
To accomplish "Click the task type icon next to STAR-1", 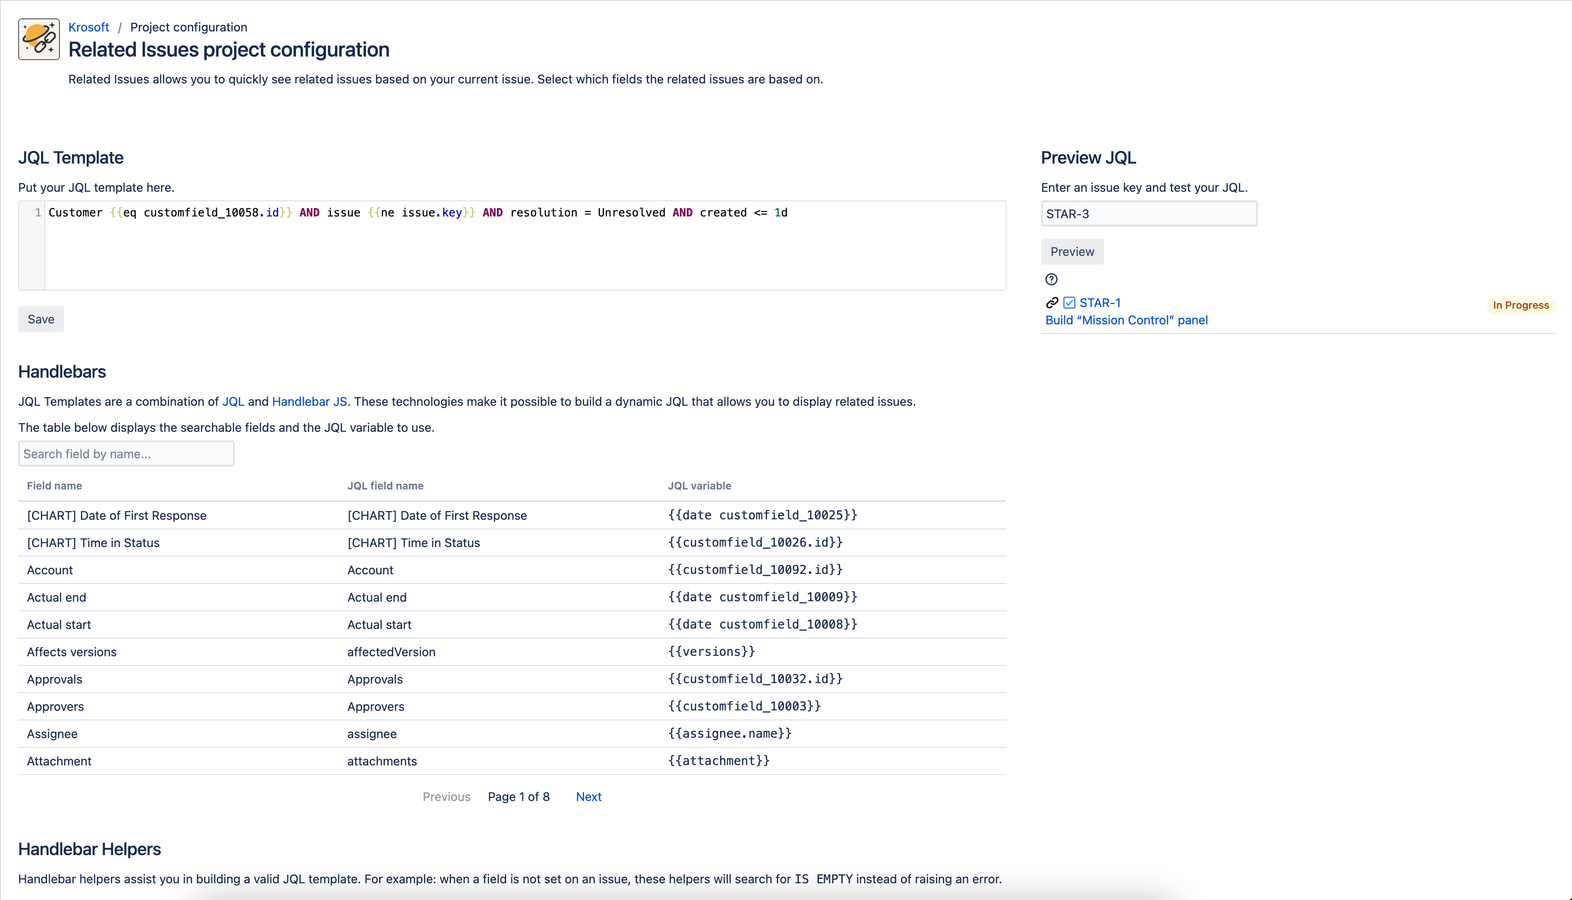I will click(1069, 303).
